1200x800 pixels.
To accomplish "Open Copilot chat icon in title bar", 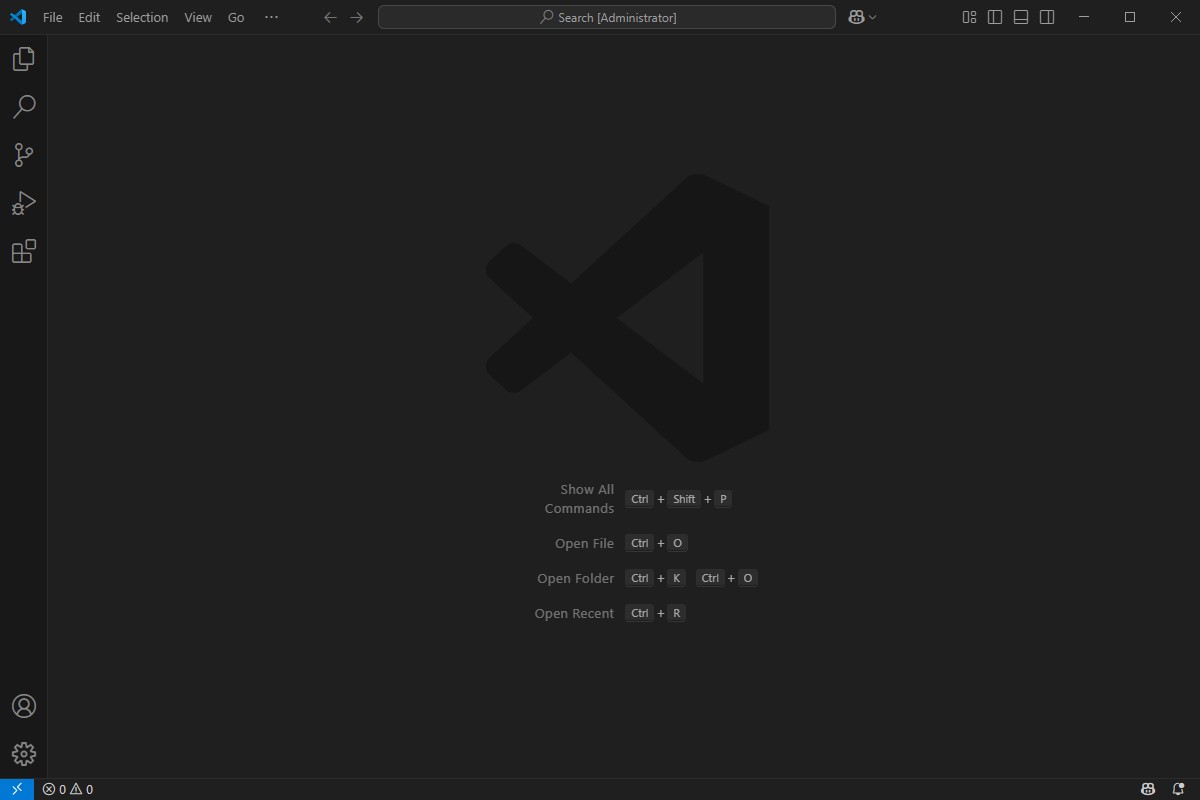I will (x=856, y=17).
